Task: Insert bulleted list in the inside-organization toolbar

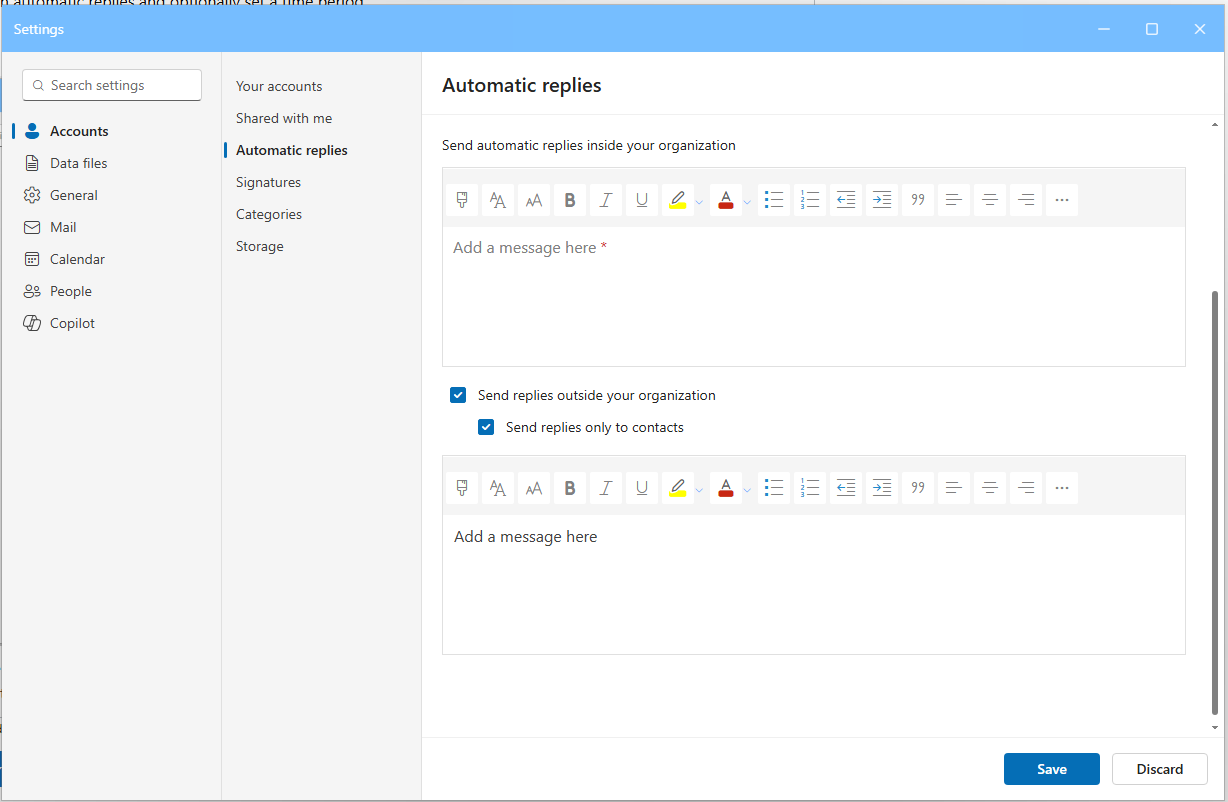Action: pyautogui.click(x=774, y=200)
